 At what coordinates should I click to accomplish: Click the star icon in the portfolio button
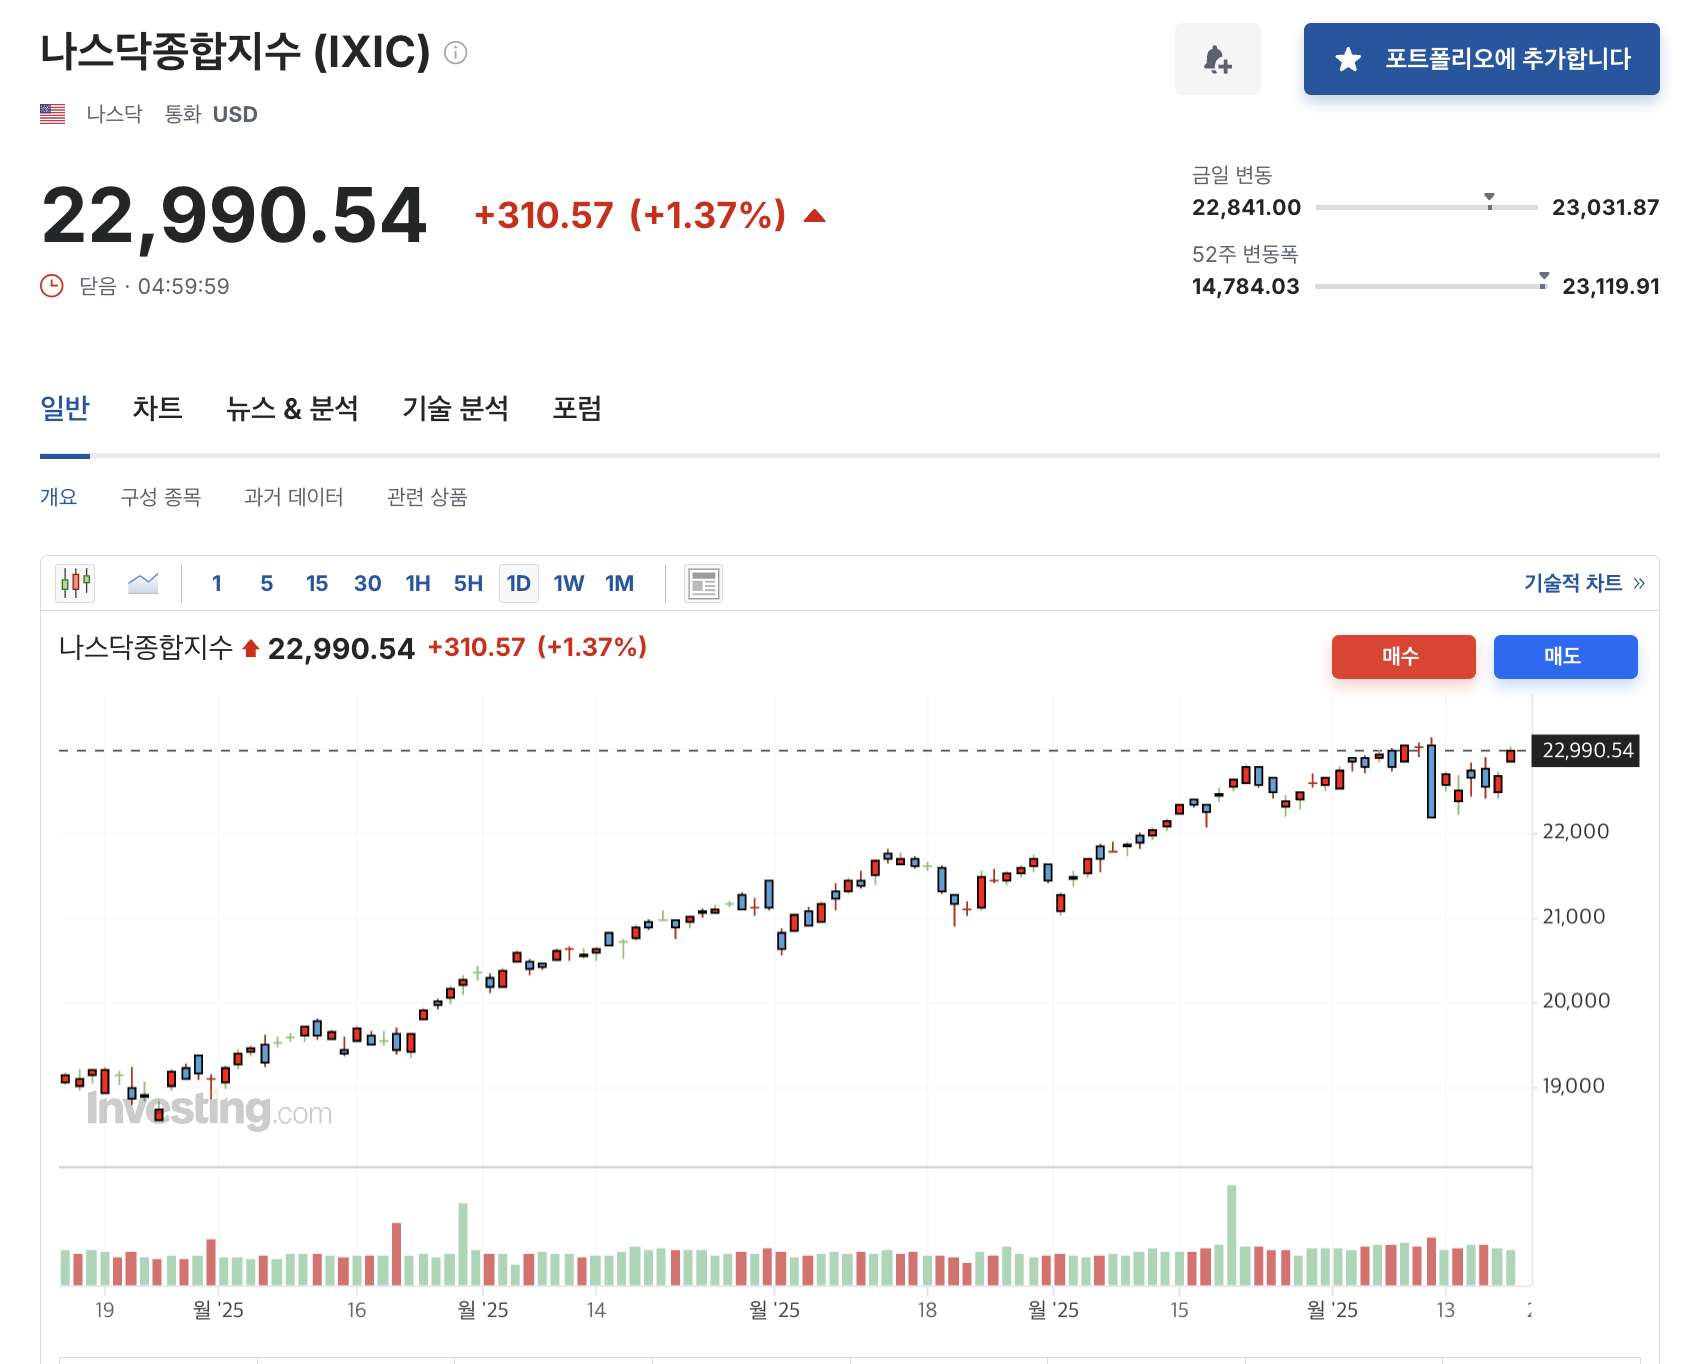point(1348,60)
